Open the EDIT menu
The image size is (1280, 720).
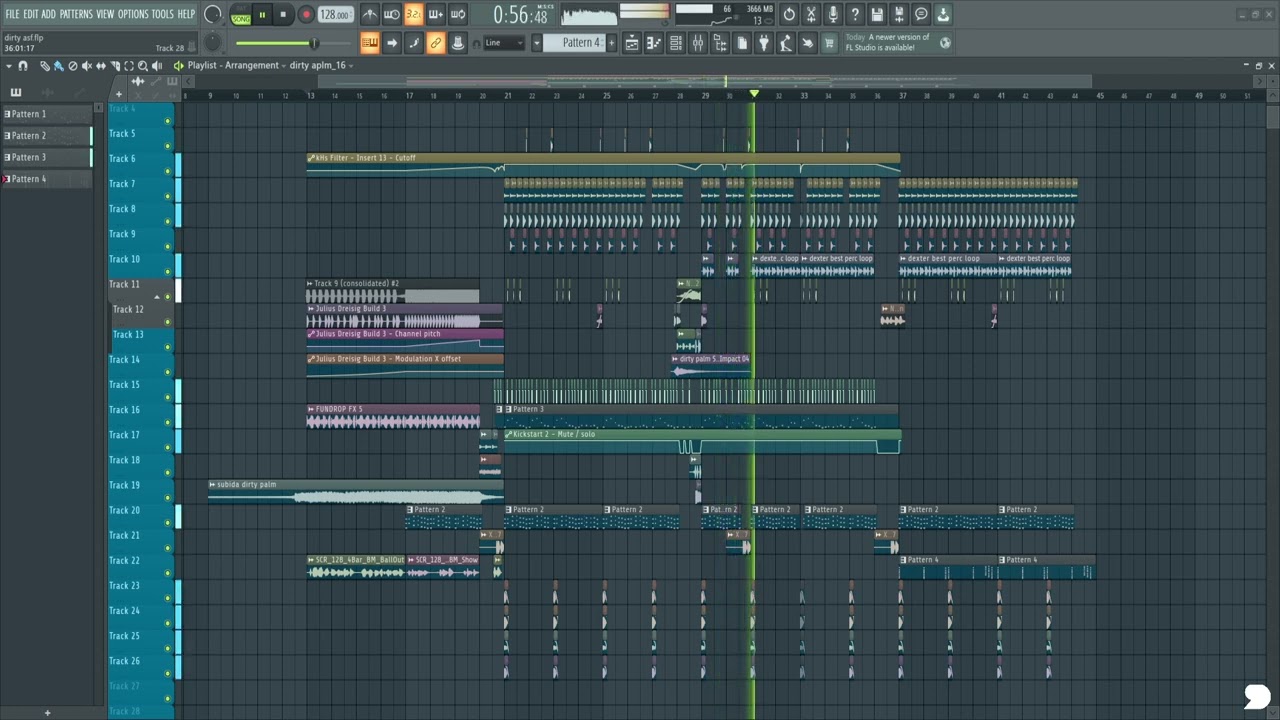tap(31, 14)
